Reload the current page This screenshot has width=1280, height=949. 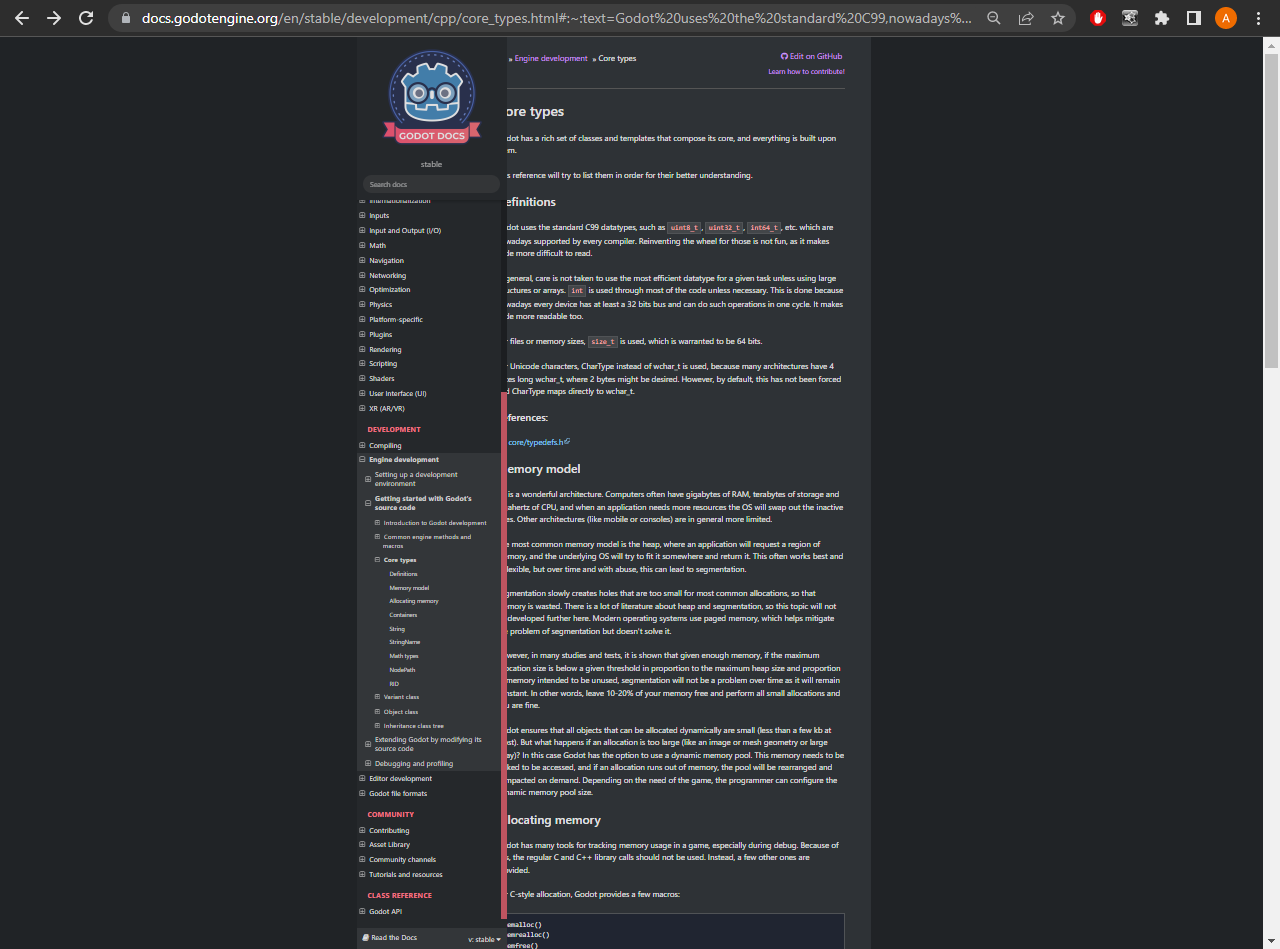[x=85, y=17]
